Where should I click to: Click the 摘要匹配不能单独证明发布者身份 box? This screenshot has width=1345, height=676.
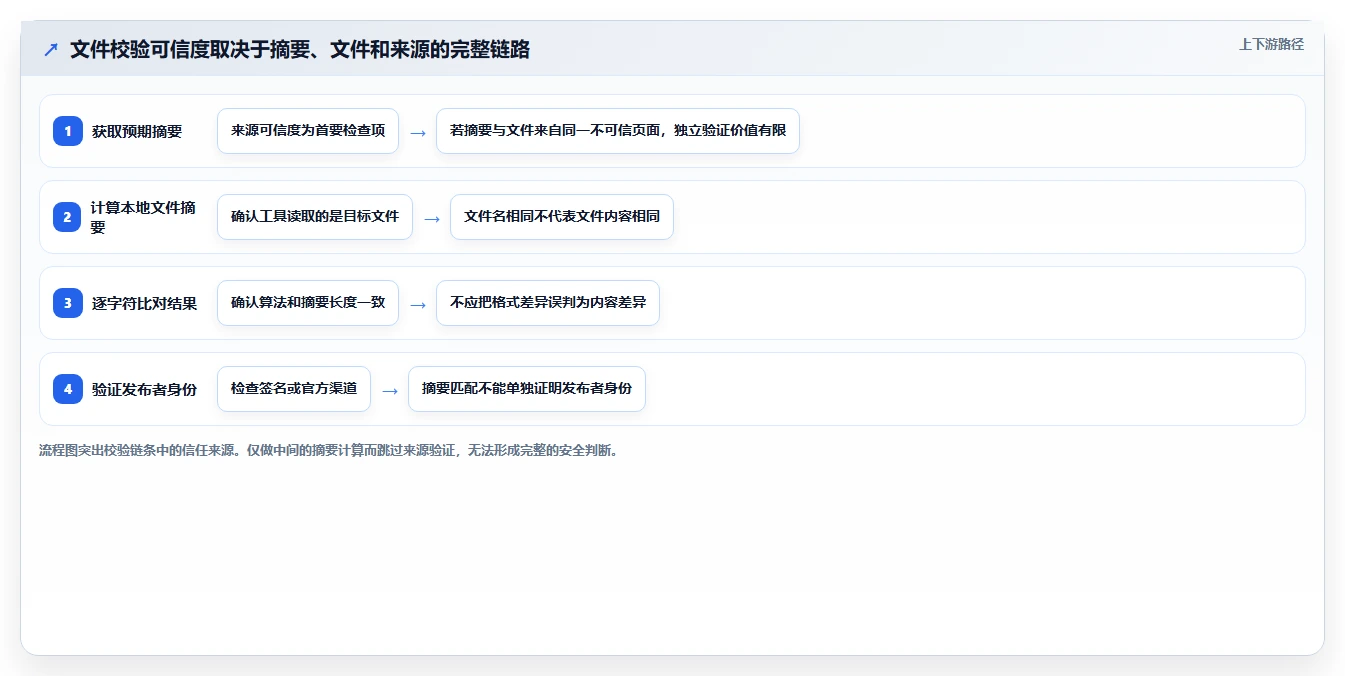coord(527,389)
